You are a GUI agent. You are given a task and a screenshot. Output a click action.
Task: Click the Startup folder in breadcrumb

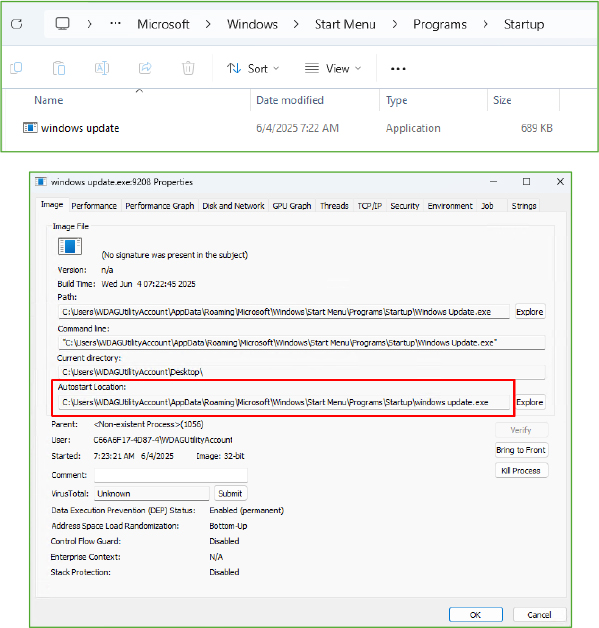point(524,24)
